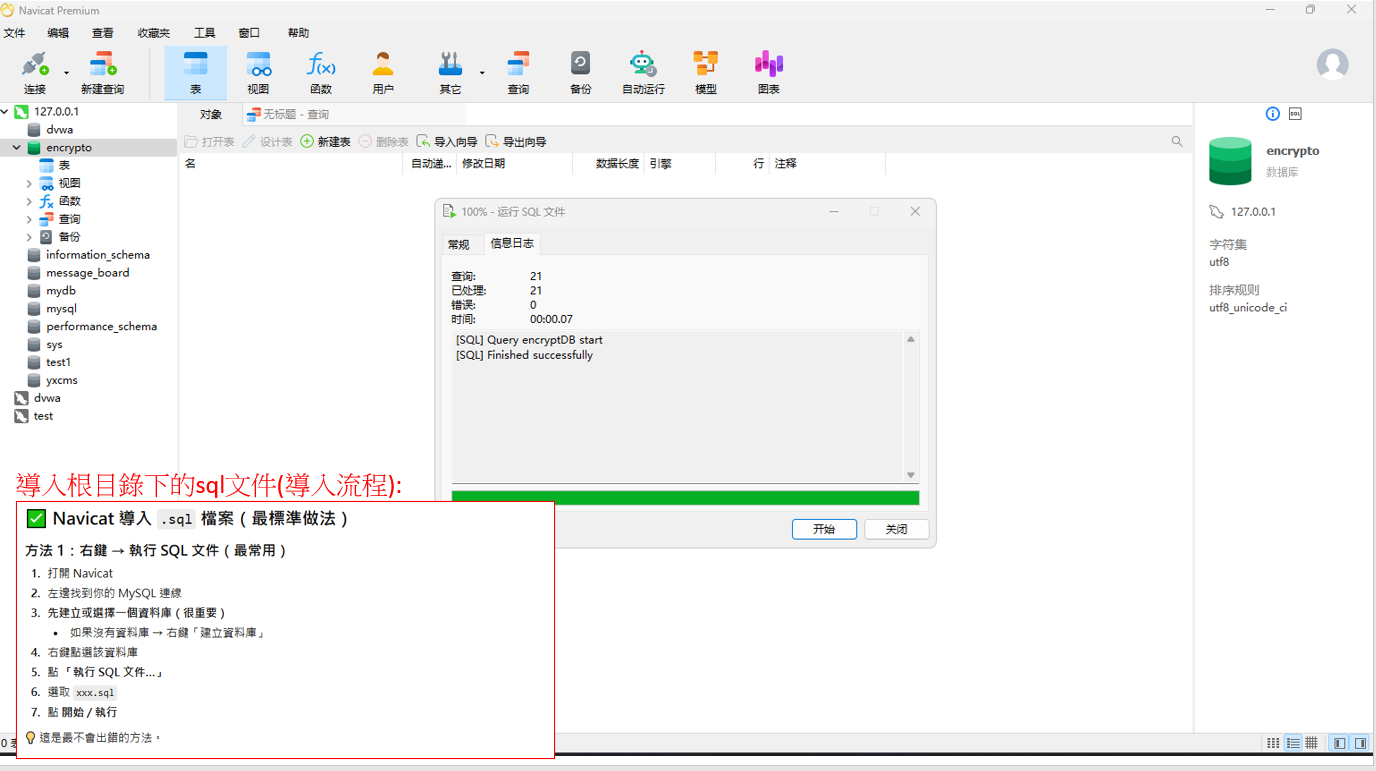Switch to detail list view icon

click(x=1293, y=743)
